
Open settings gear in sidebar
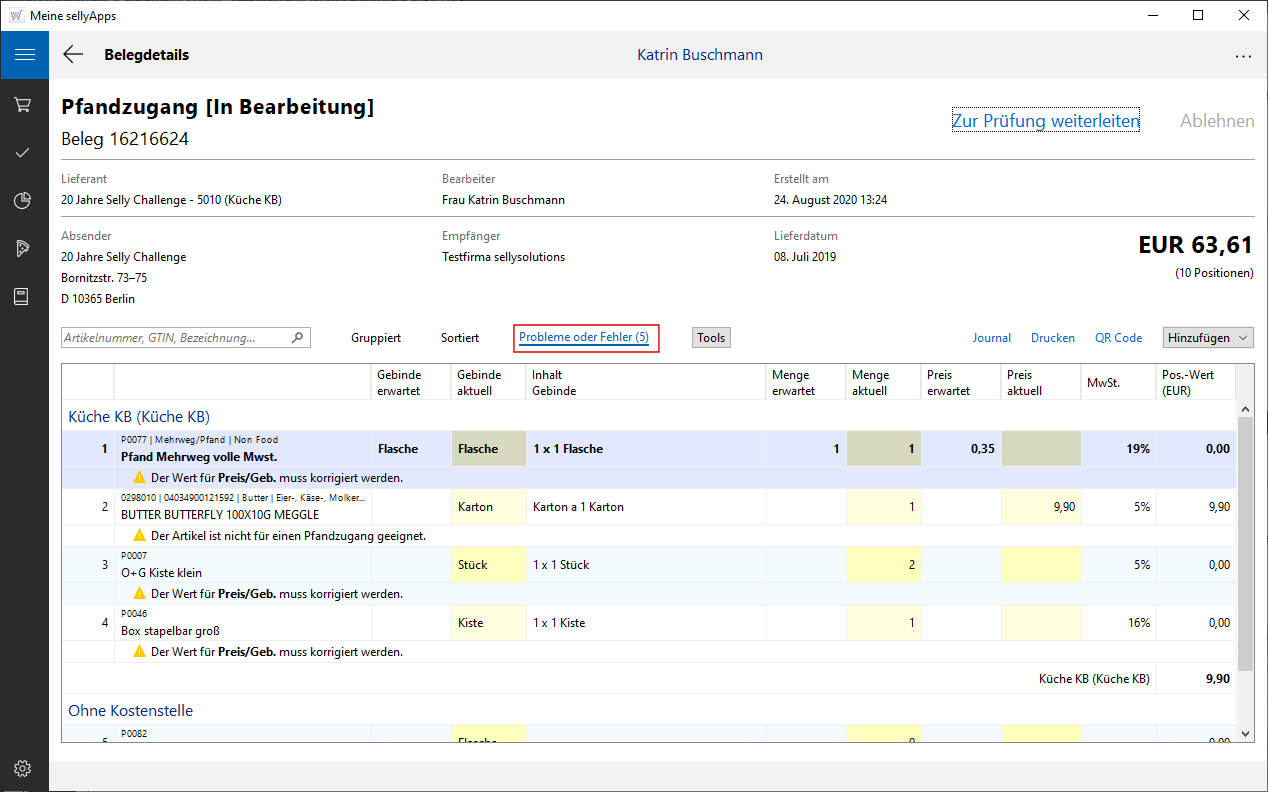[23, 768]
